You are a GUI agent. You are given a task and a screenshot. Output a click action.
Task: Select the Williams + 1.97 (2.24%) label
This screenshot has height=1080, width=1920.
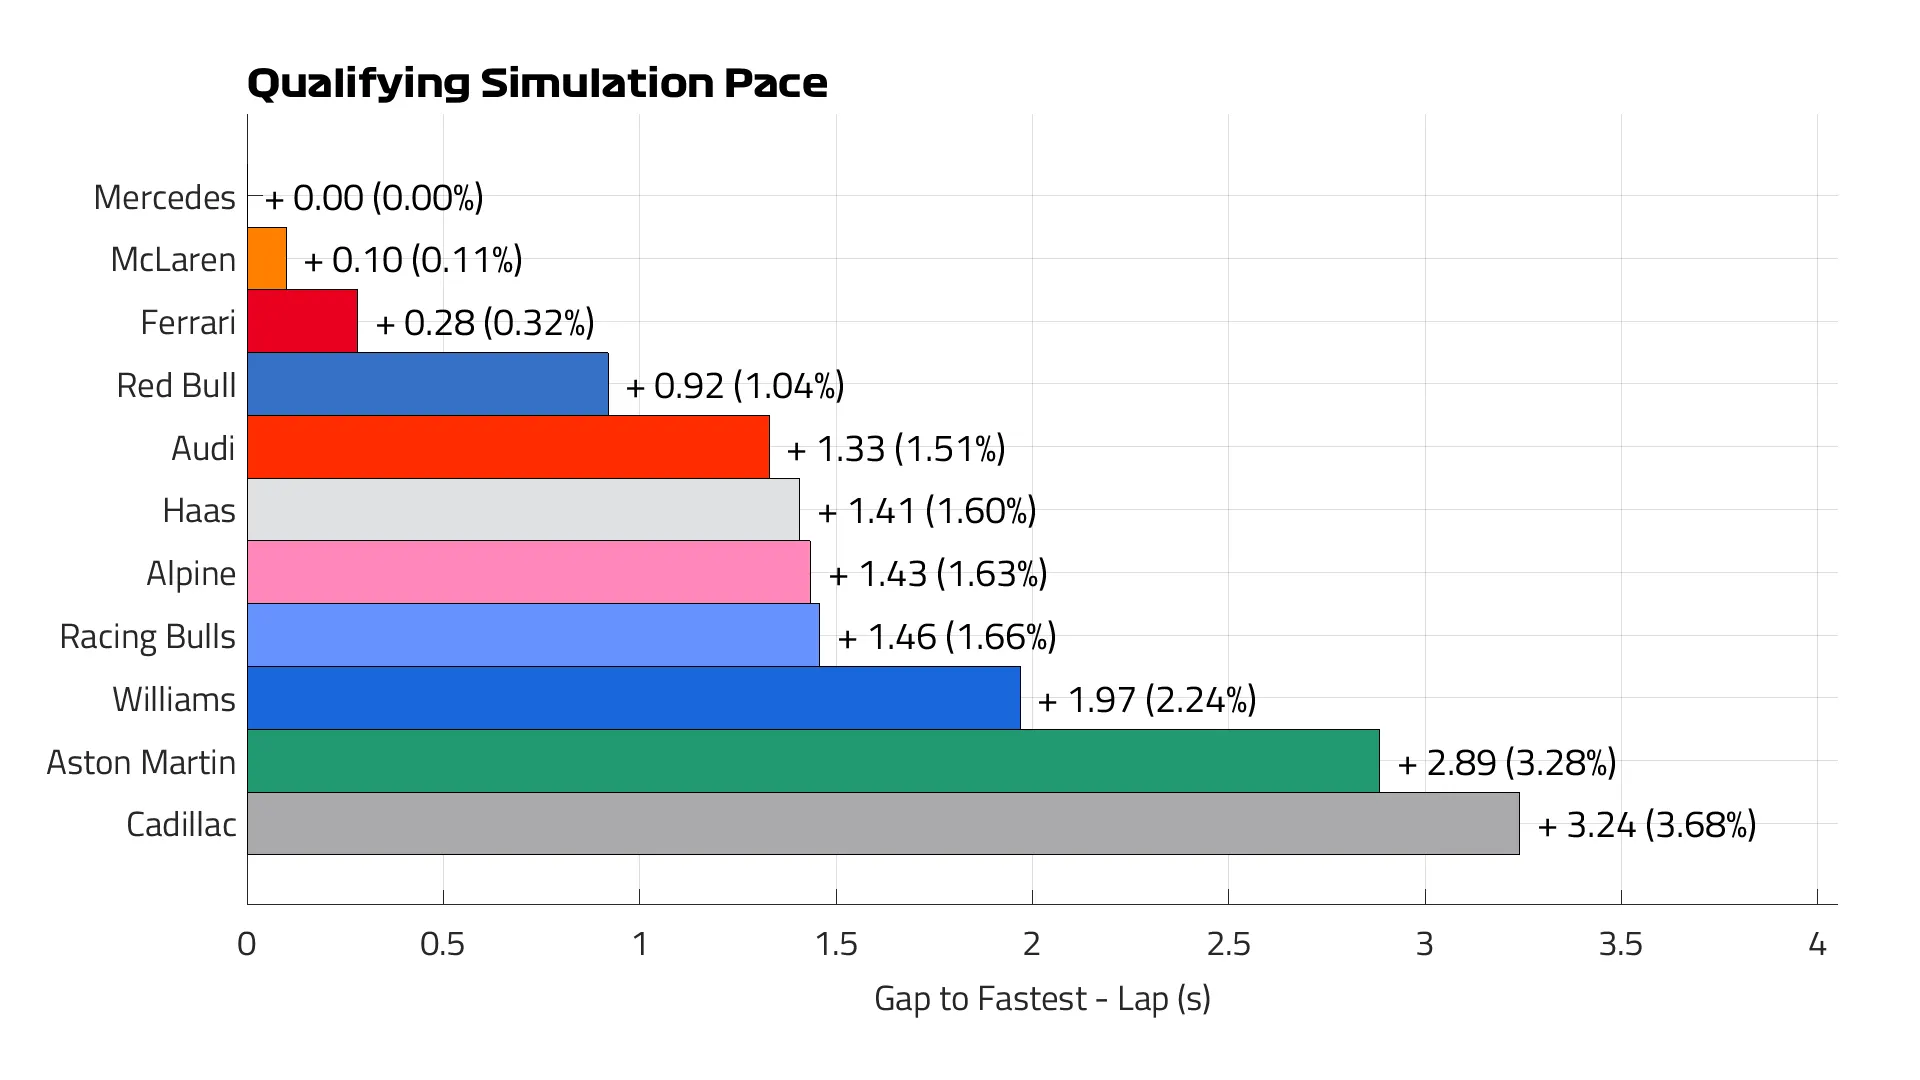click(1147, 699)
